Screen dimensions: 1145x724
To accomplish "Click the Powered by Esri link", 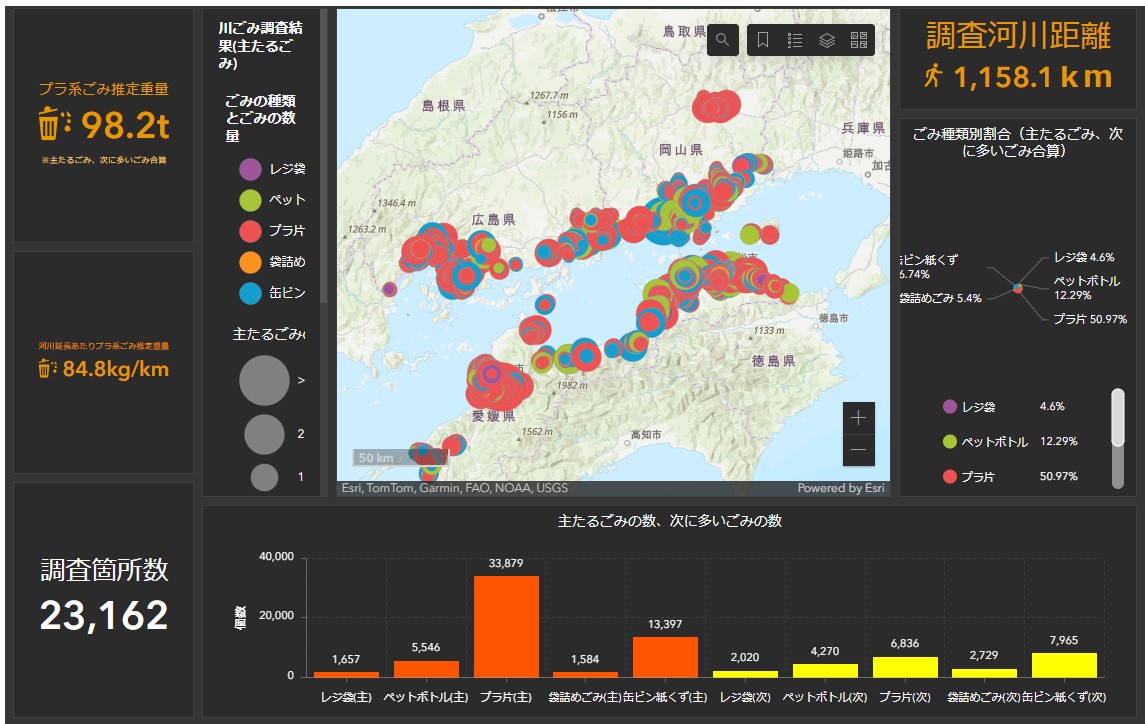I will (840, 488).
